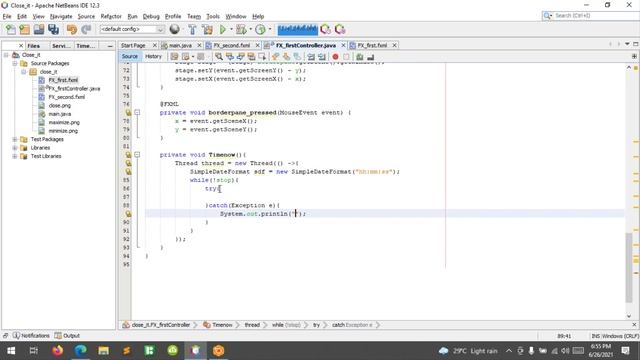Open the Source menu

click(x=86, y=16)
